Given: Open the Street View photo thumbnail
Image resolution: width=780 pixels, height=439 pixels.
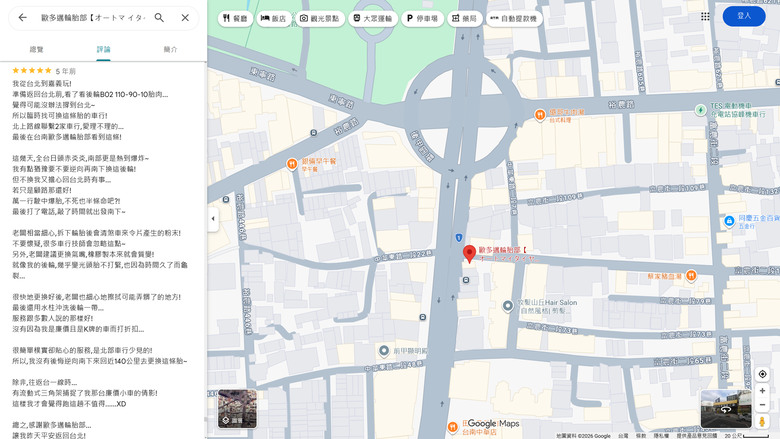Looking at the screenshot, I should (x=726, y=409).
